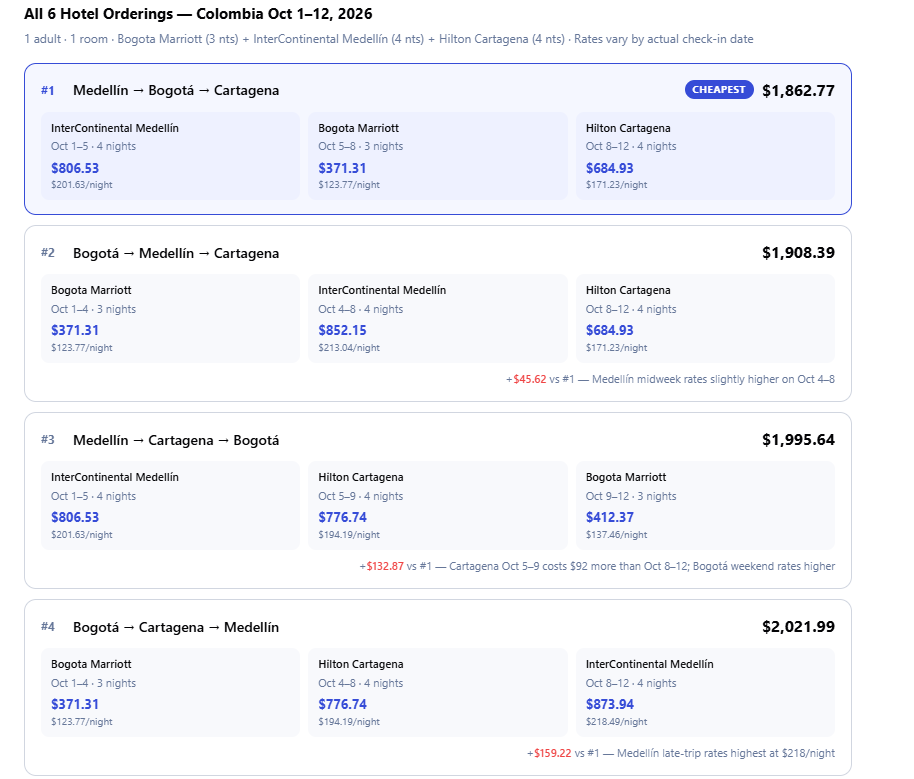Viewport: 914px width, 779px height.
Task: Click the #3 rank label
Action: coord(47,440)
